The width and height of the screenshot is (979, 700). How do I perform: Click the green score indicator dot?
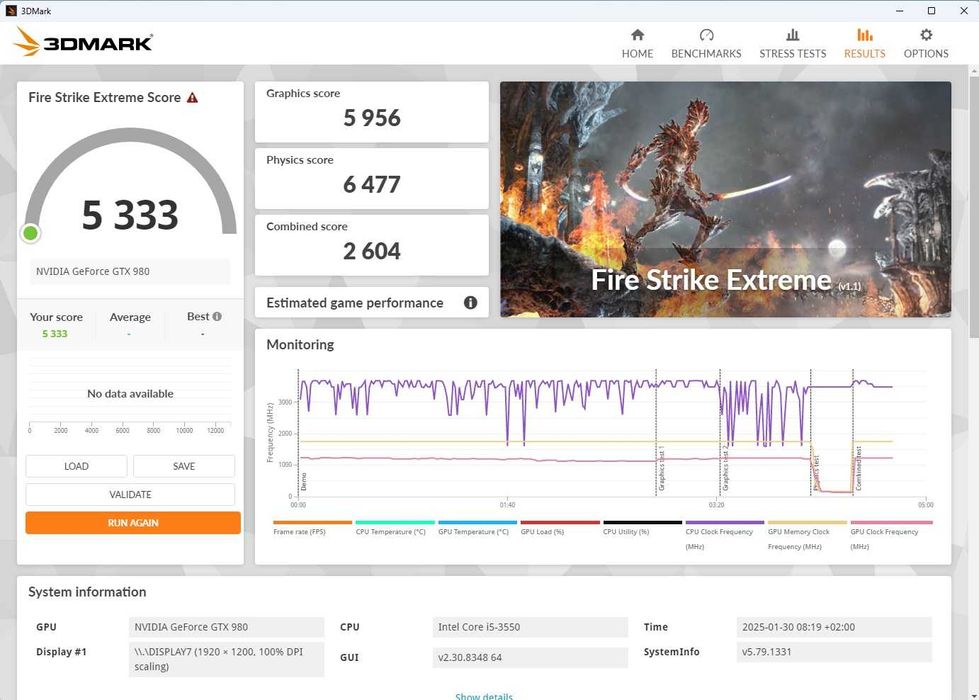click(x=30, y=234)
